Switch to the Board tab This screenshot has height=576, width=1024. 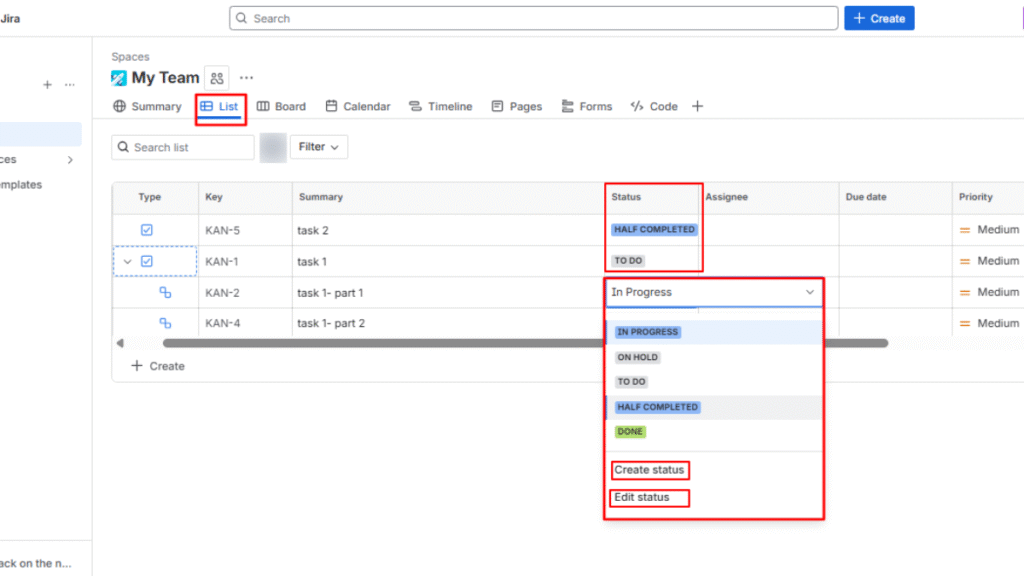point(281,106)
